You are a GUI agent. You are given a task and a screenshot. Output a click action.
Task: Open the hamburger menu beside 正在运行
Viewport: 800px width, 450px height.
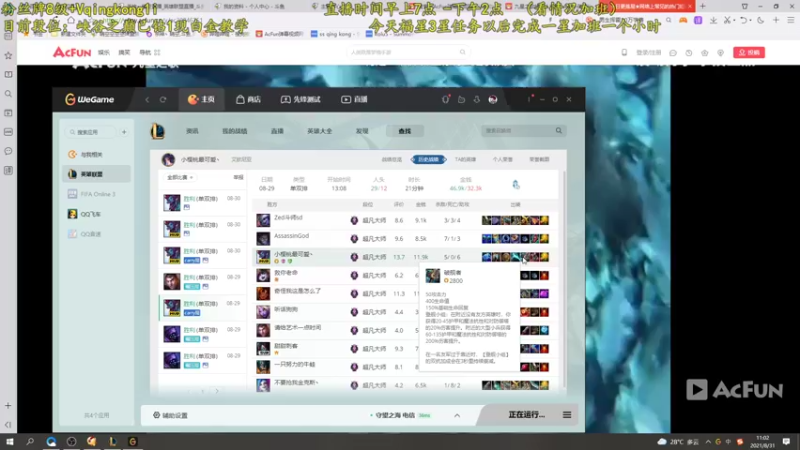[x=567, y=415]
